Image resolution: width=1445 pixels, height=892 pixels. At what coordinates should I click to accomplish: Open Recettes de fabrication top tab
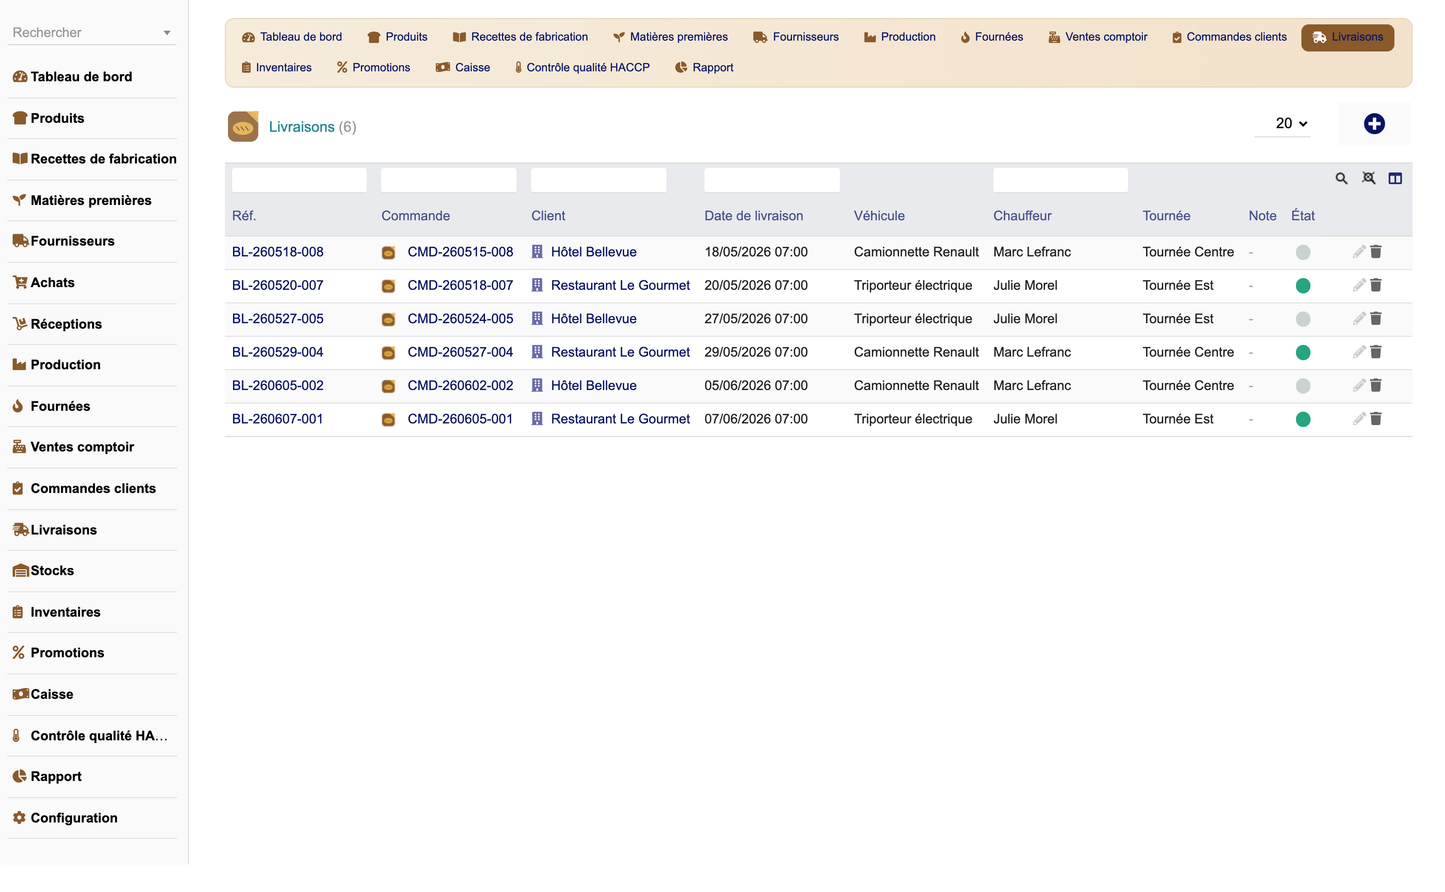[x=520, y=37]
